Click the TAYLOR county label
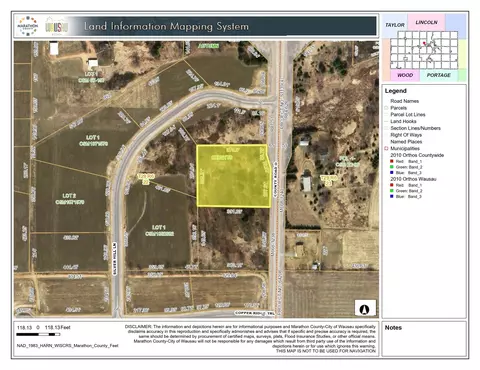The image size is (480, 370). 395,25
